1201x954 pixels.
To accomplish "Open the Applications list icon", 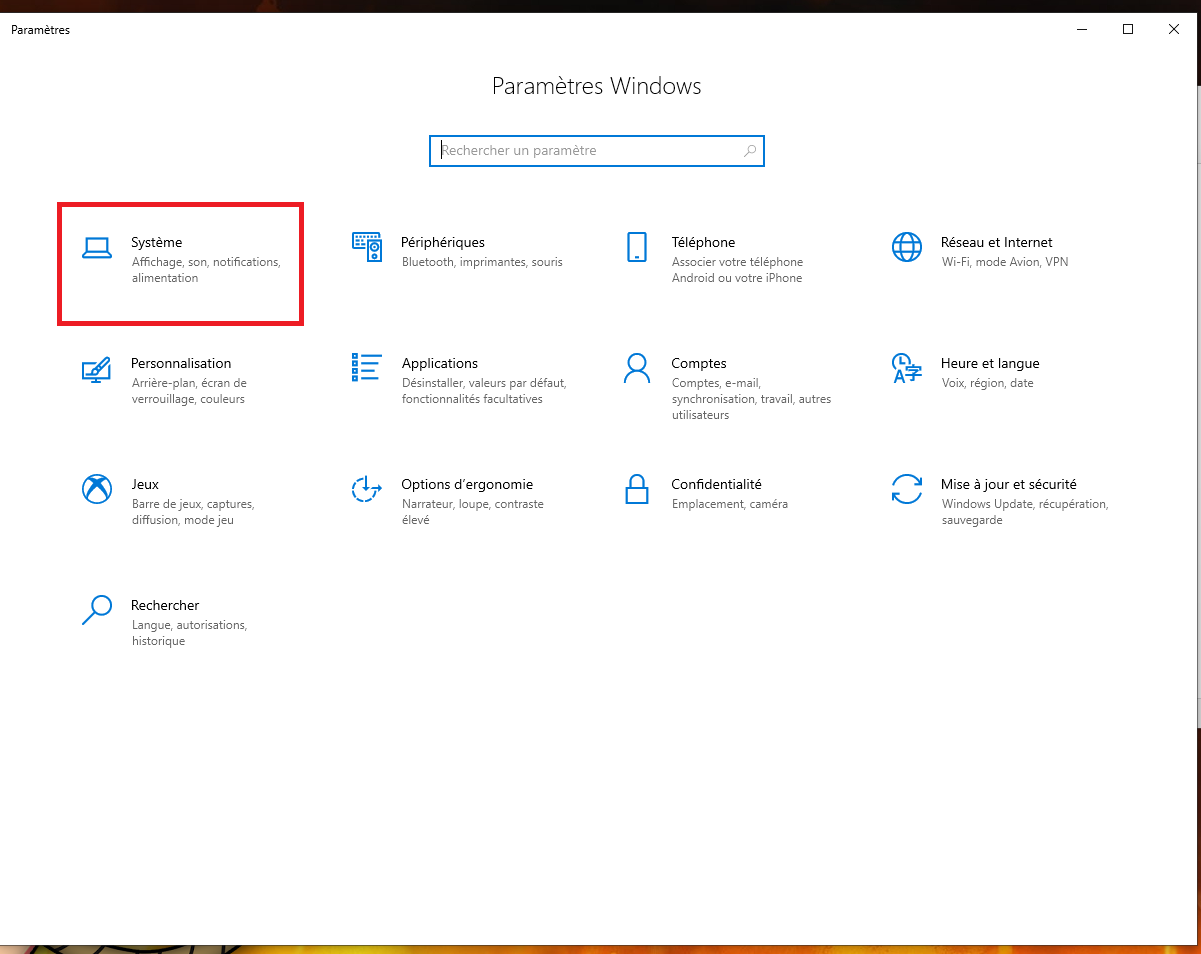I will coord(367,367).
